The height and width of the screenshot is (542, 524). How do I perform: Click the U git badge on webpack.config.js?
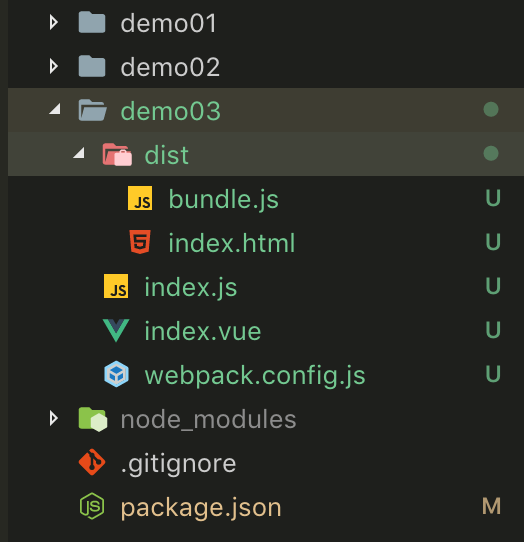tap(493, 374)
